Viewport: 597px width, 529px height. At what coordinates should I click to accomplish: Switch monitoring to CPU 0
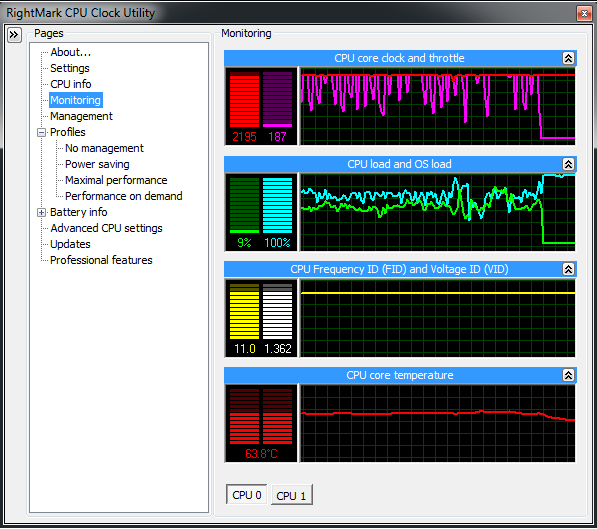[x=247, y=495]
